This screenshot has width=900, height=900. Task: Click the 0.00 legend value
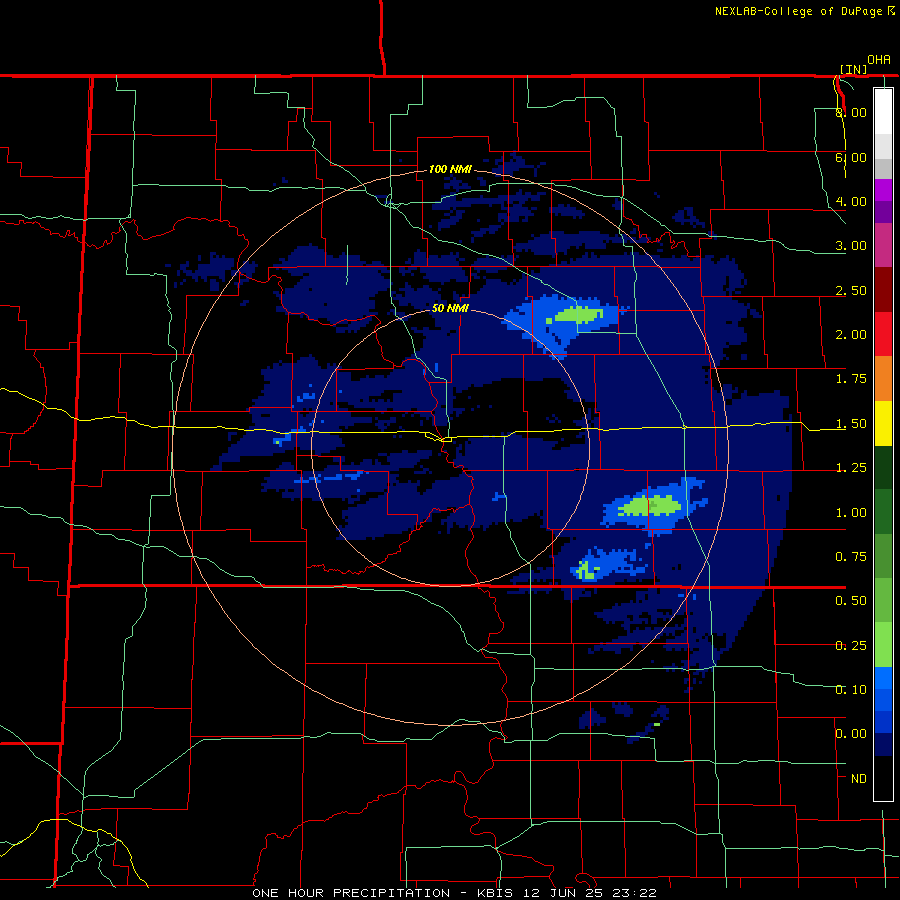point(851,734)
